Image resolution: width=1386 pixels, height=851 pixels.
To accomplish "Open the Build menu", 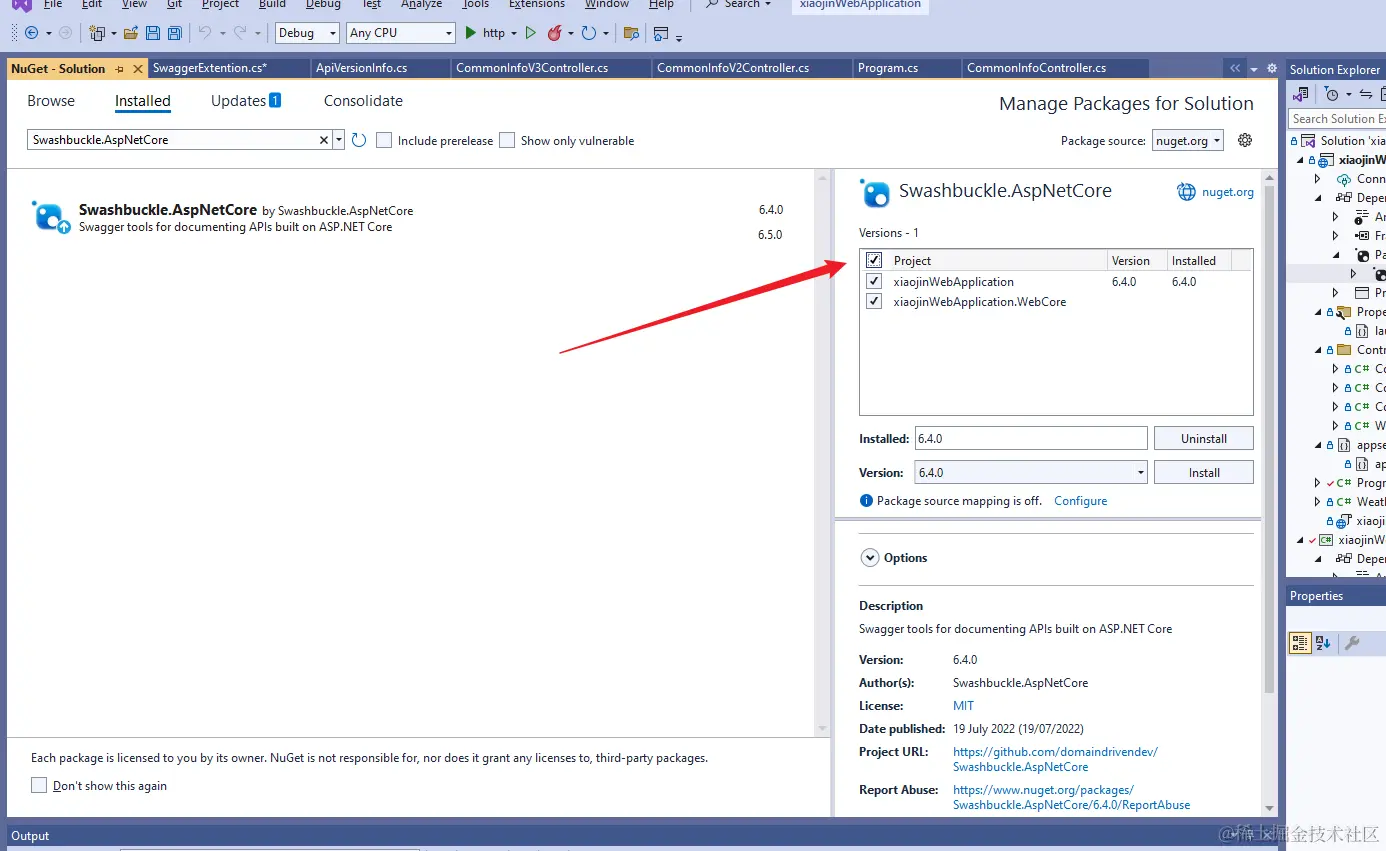I will (x=272, y=4).
